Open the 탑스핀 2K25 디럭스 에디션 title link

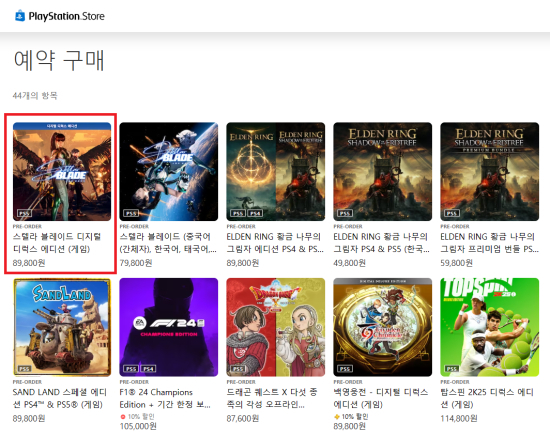tap(487, 398)
